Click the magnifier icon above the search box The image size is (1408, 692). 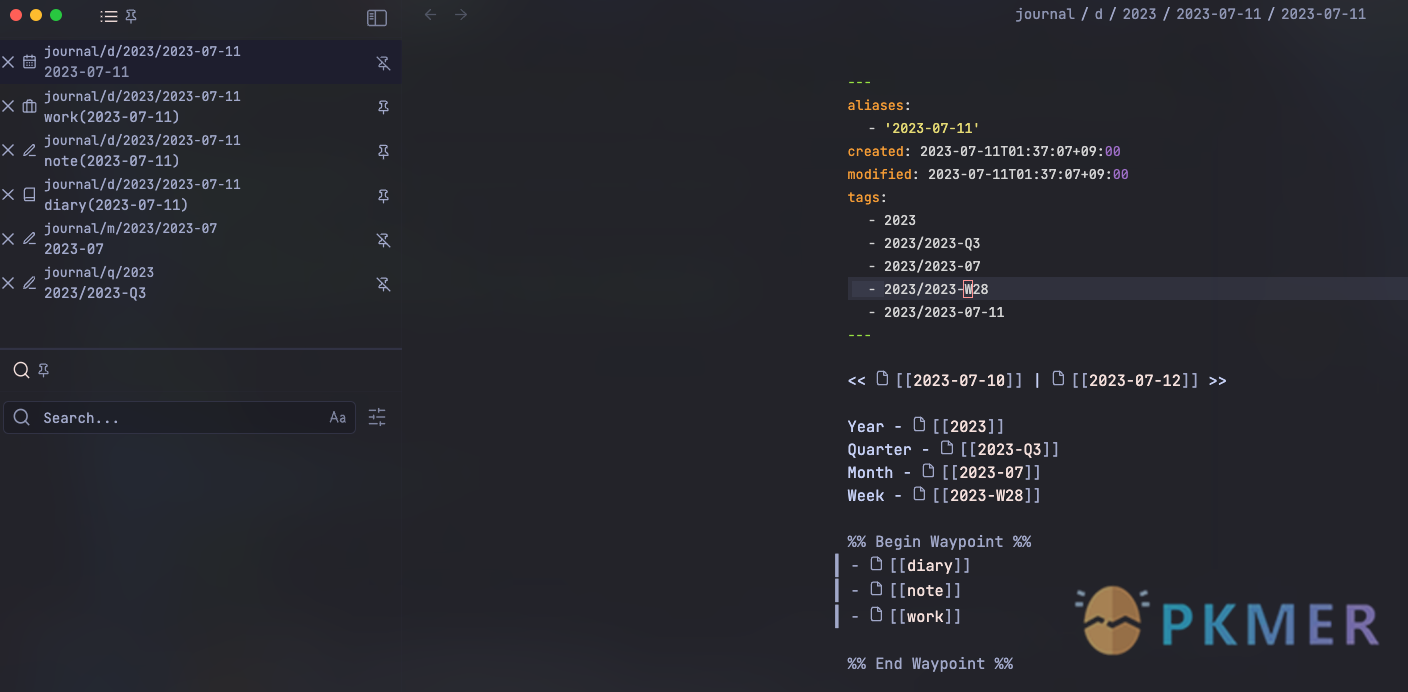20,369
